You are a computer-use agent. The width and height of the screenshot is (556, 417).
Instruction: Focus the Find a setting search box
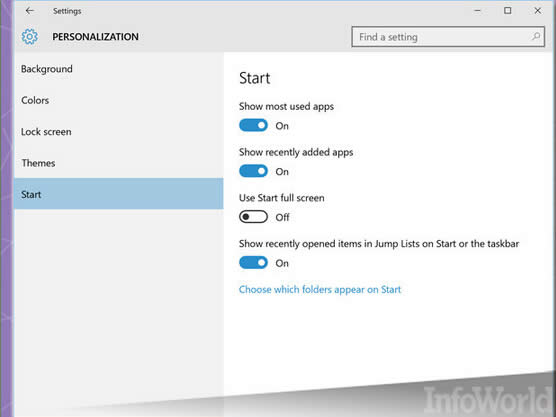(448, 37)
